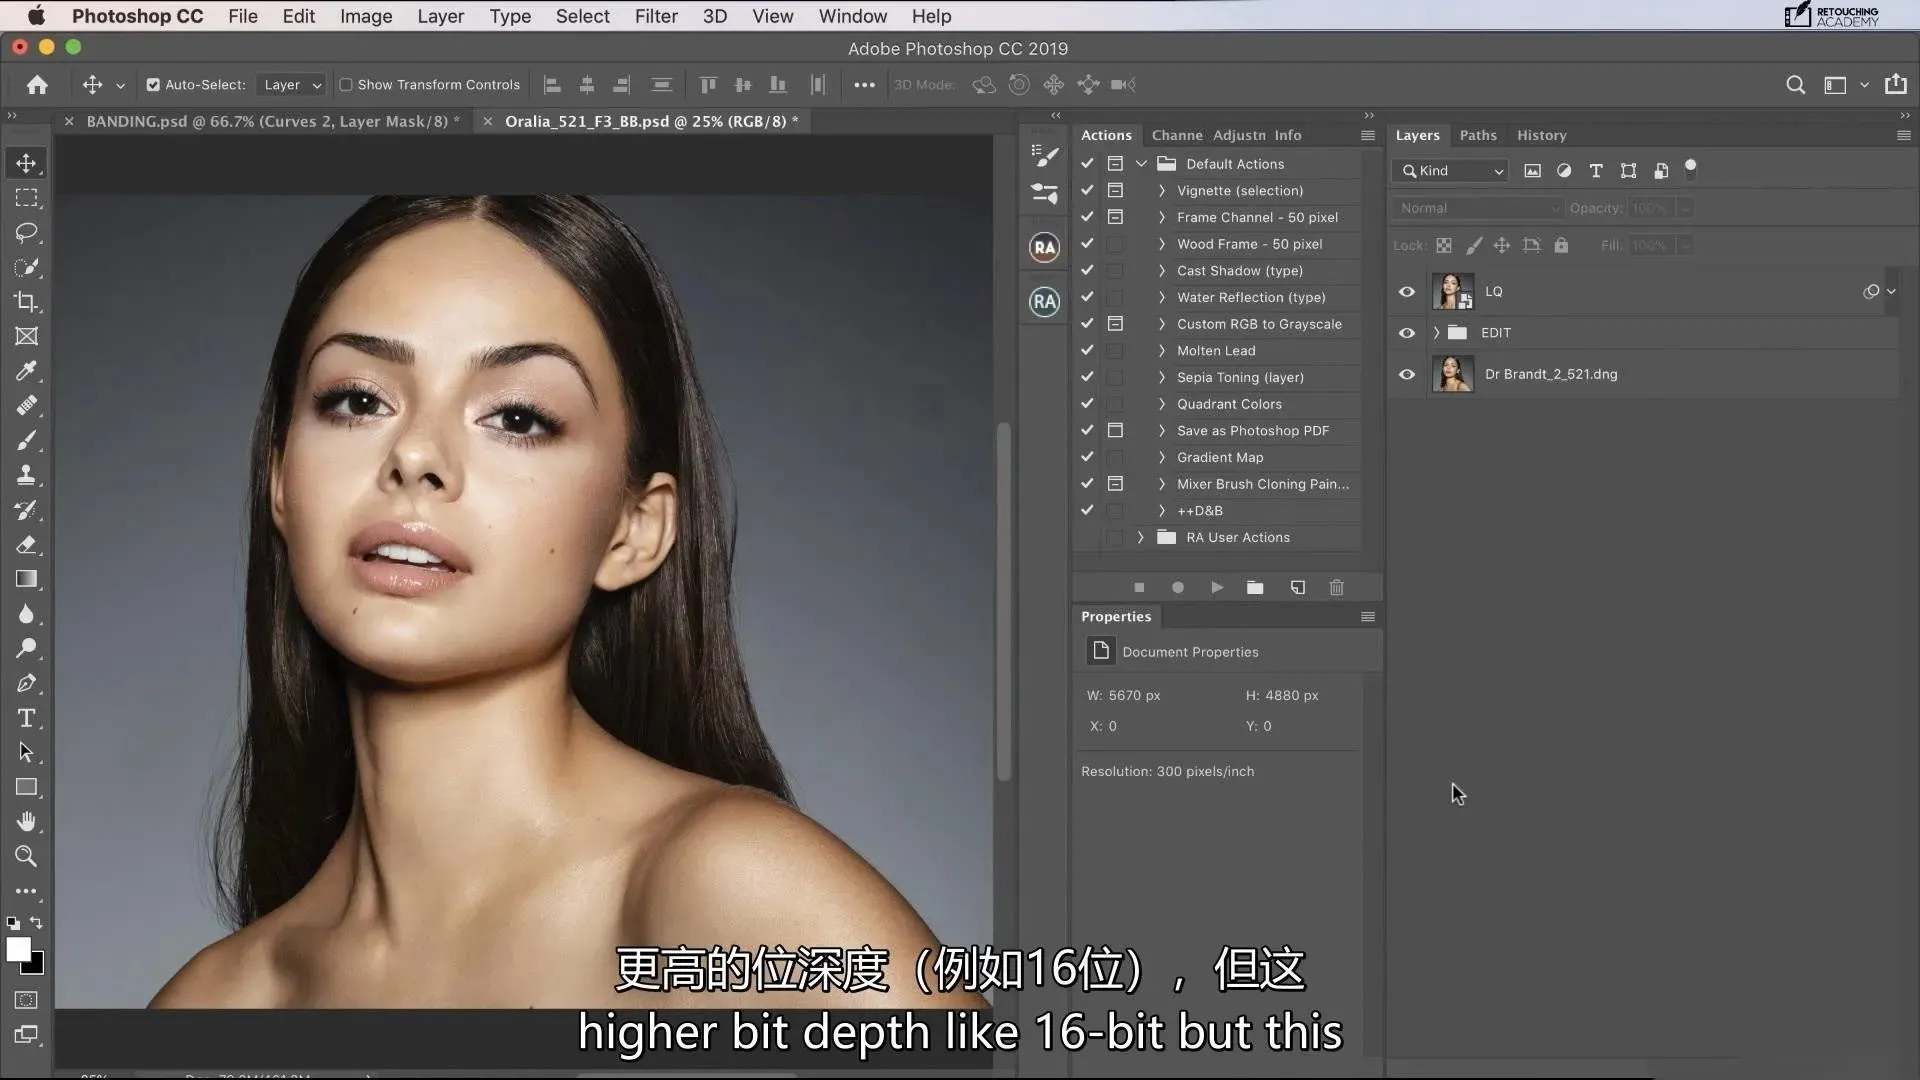Screen dimensions: 1920x1080
Task: Select the Zoom tool in toolbar
Action: 26,856
